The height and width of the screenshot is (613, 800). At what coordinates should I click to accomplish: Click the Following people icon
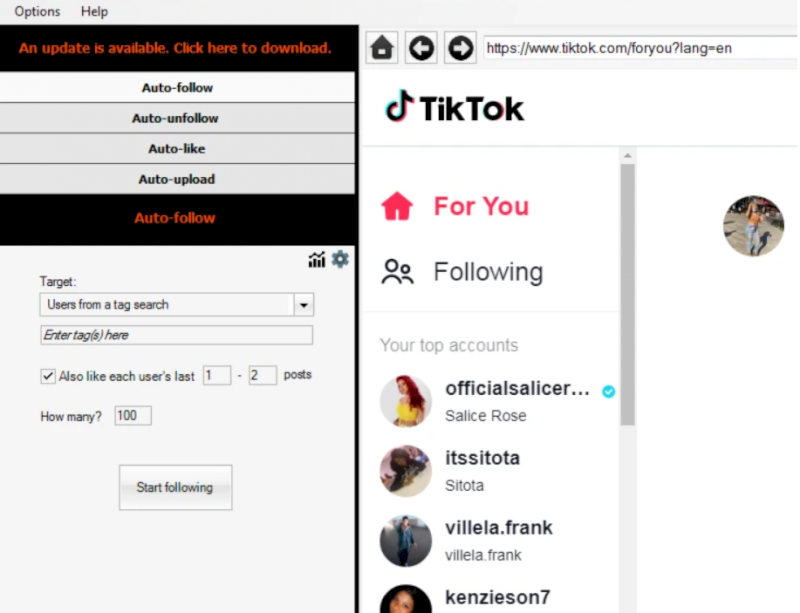tap(397, 272)
